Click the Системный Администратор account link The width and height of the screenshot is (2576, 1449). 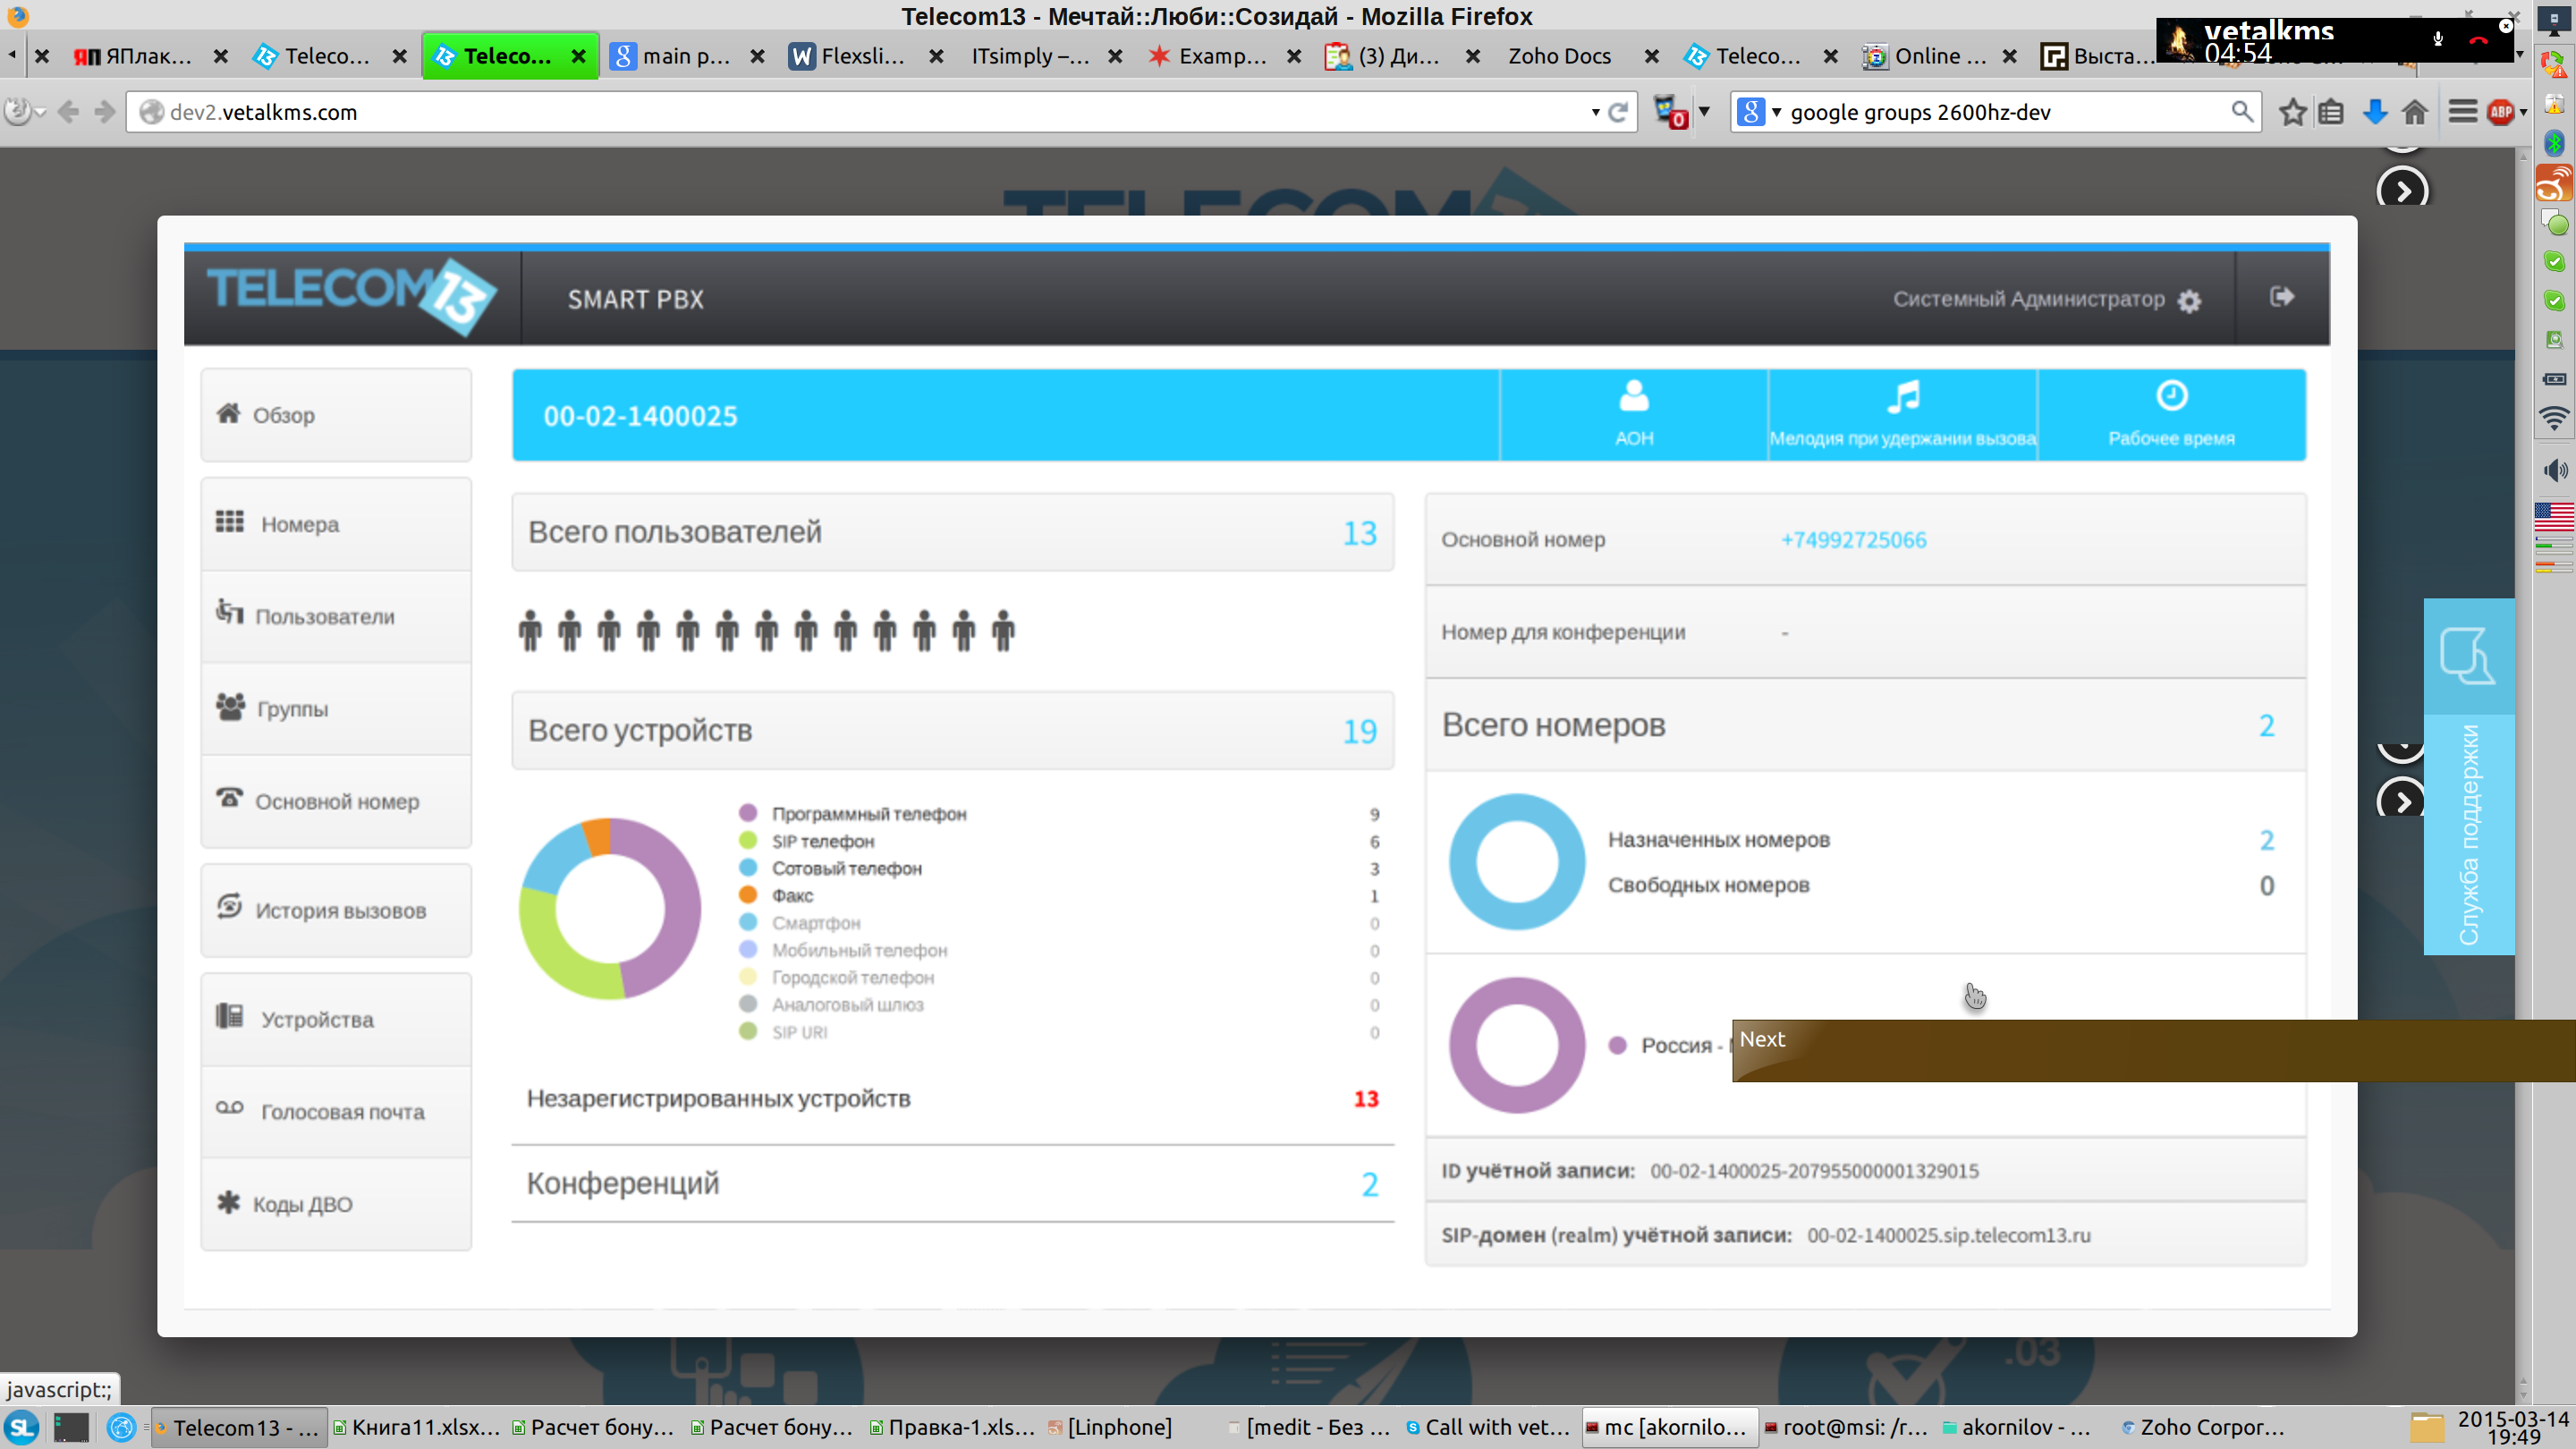pos(2028,299)
